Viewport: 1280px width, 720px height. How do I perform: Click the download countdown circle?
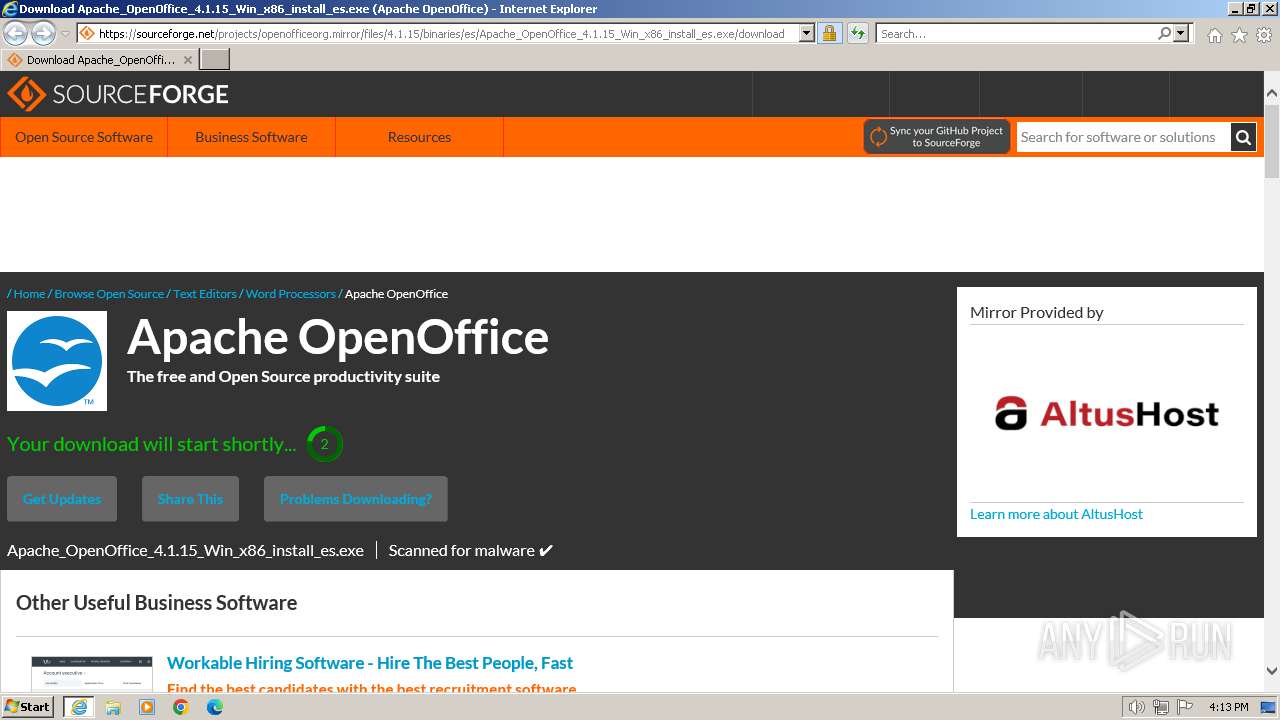[x=324, y=444]
